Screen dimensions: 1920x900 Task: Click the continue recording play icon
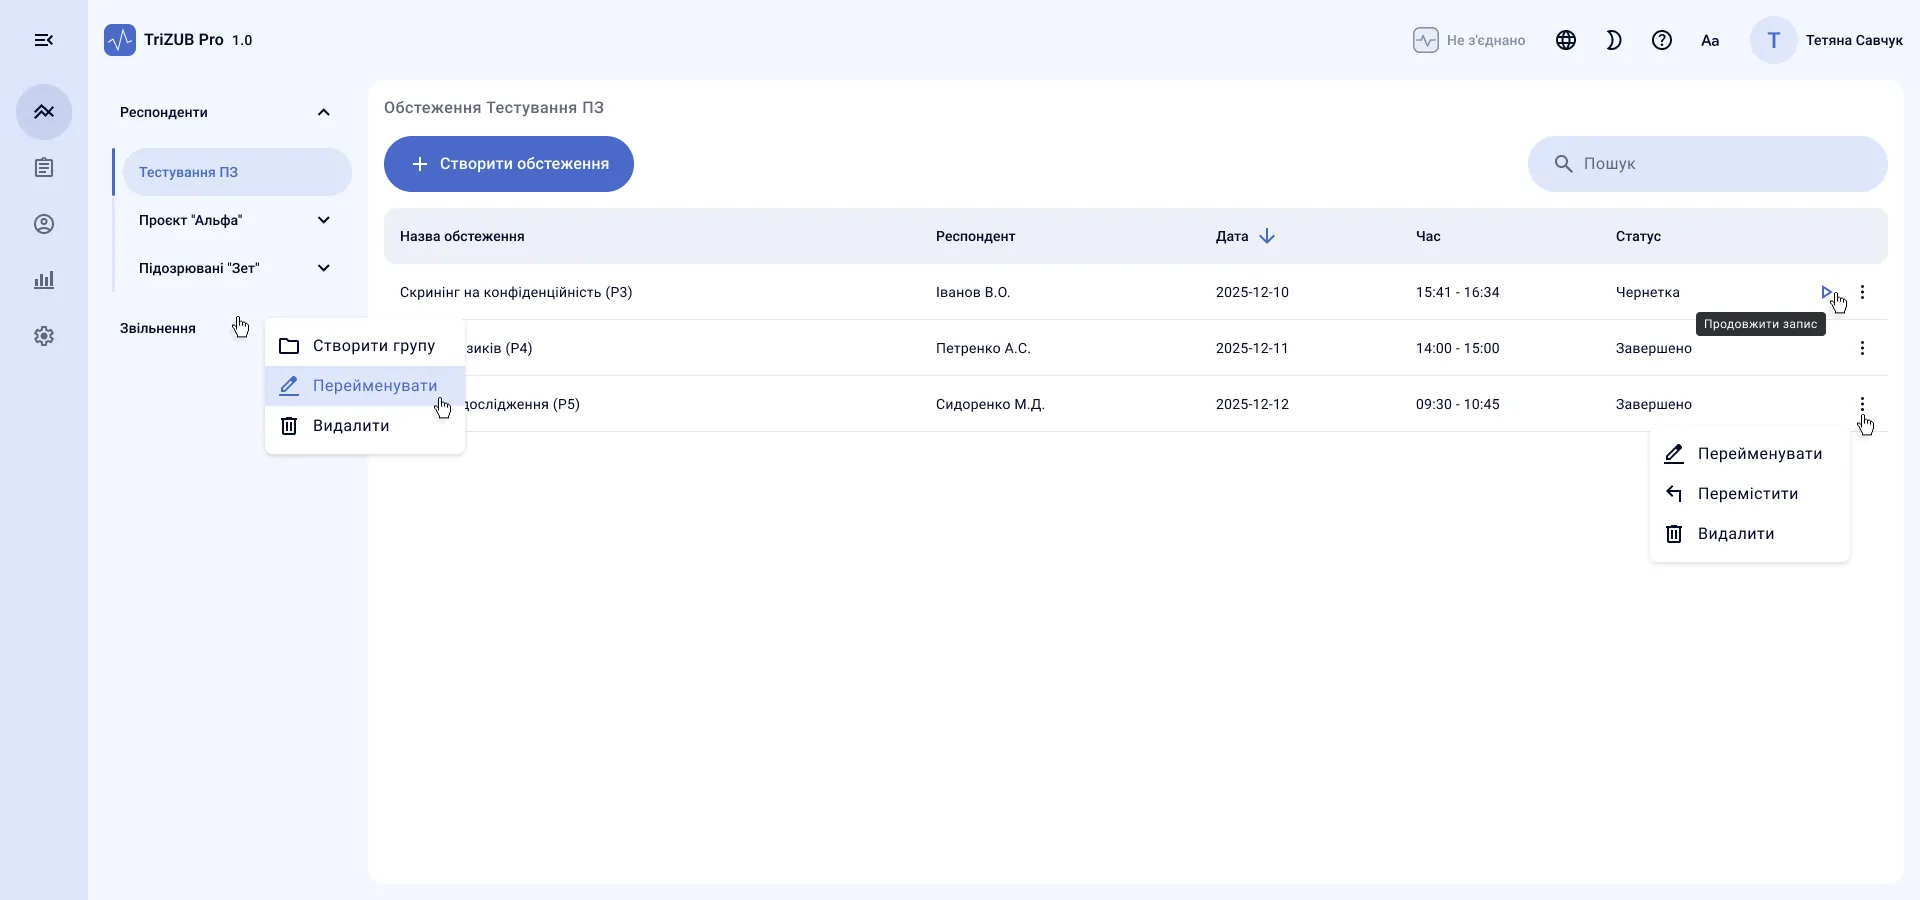[x=1827, y=292]
